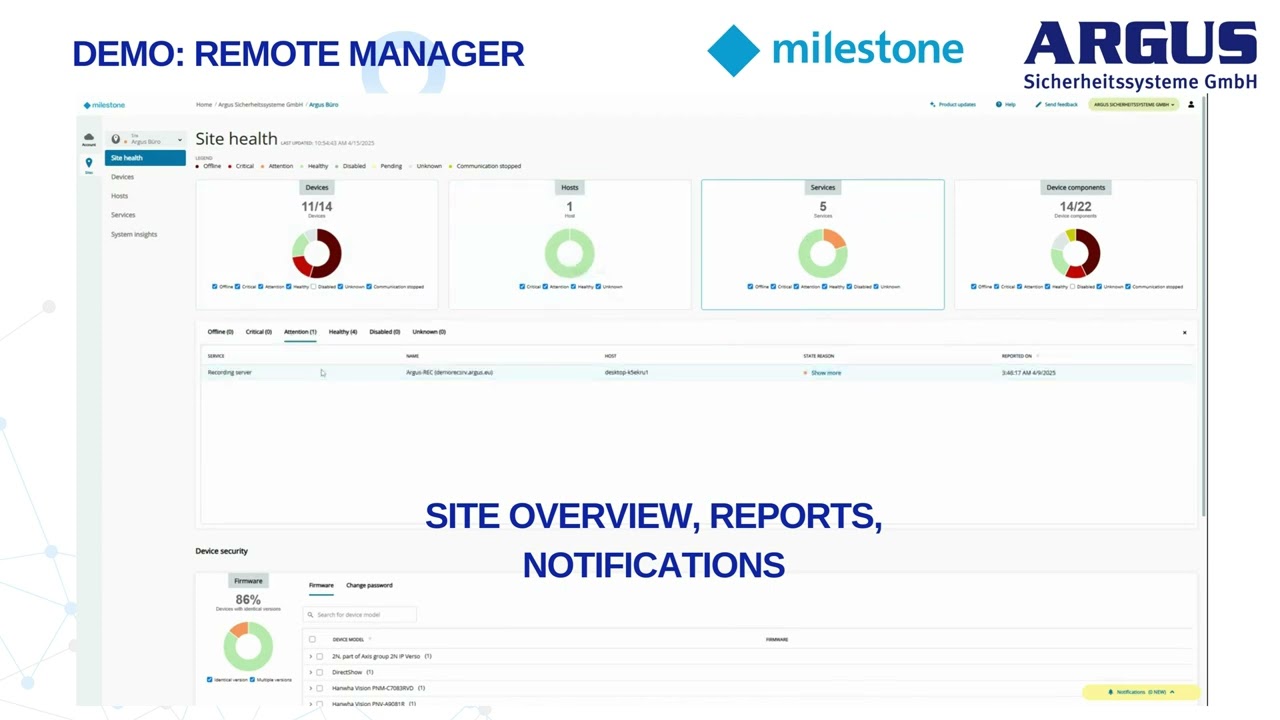The height and width of the screenshot is (720, 1280).
Task: Click the search magnifier icon for device model
Action: click(311, 614)
